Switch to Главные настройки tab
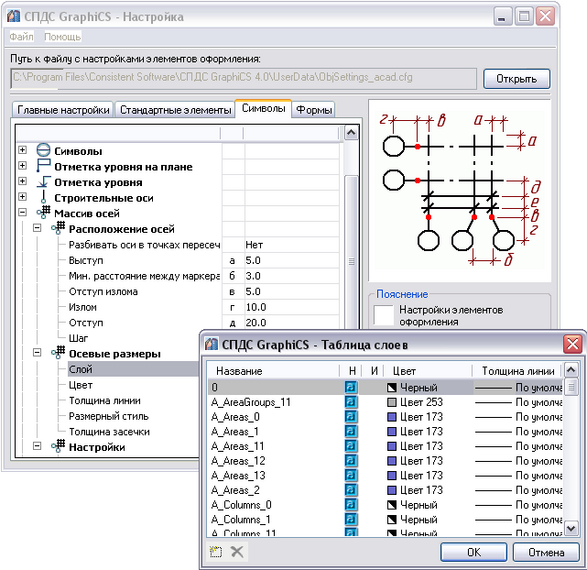The image size is (587, 570). tap(63, 110)
